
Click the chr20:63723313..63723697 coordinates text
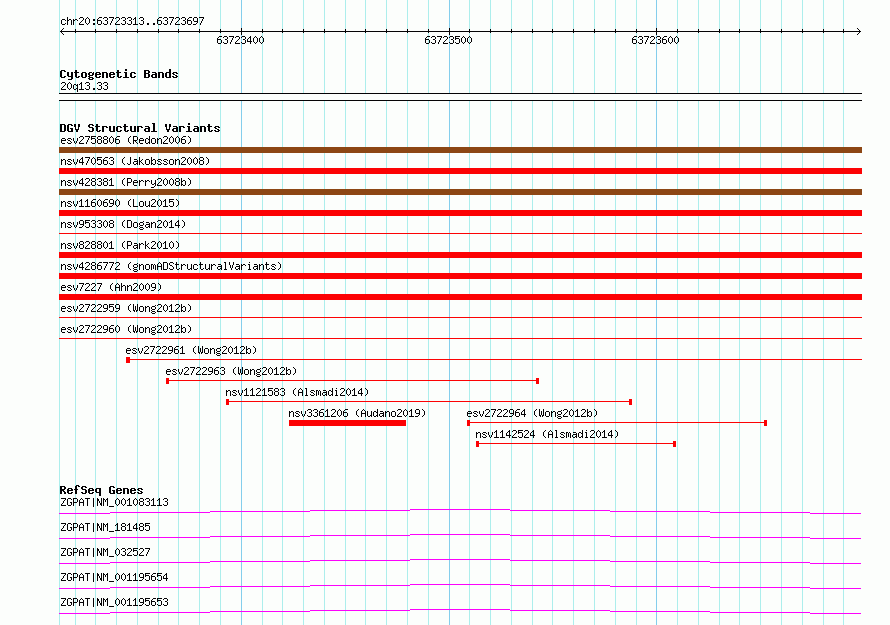(132, 22)
